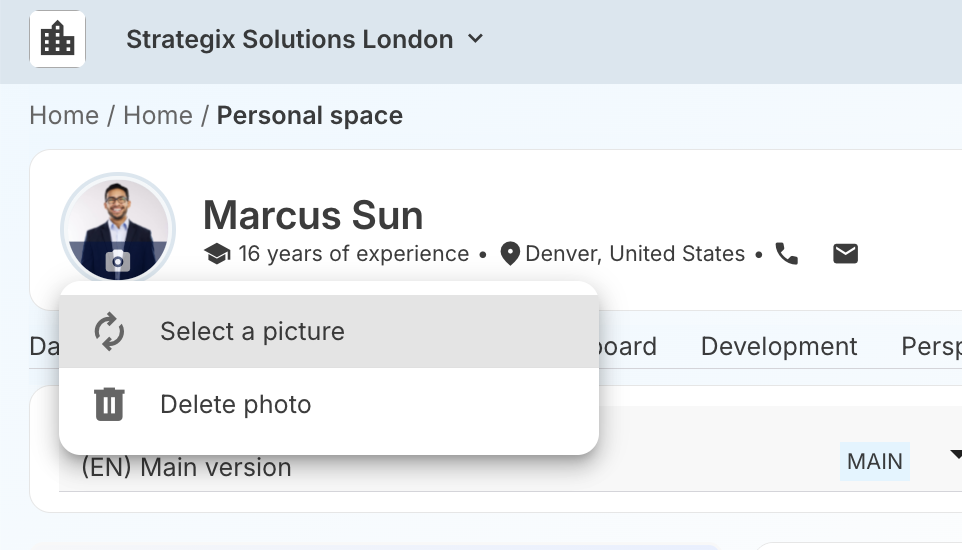The height and width of the screenshot is (550, 962).
Task: Choose 'Delete photo' from the menu
Action: coord(235,404)
